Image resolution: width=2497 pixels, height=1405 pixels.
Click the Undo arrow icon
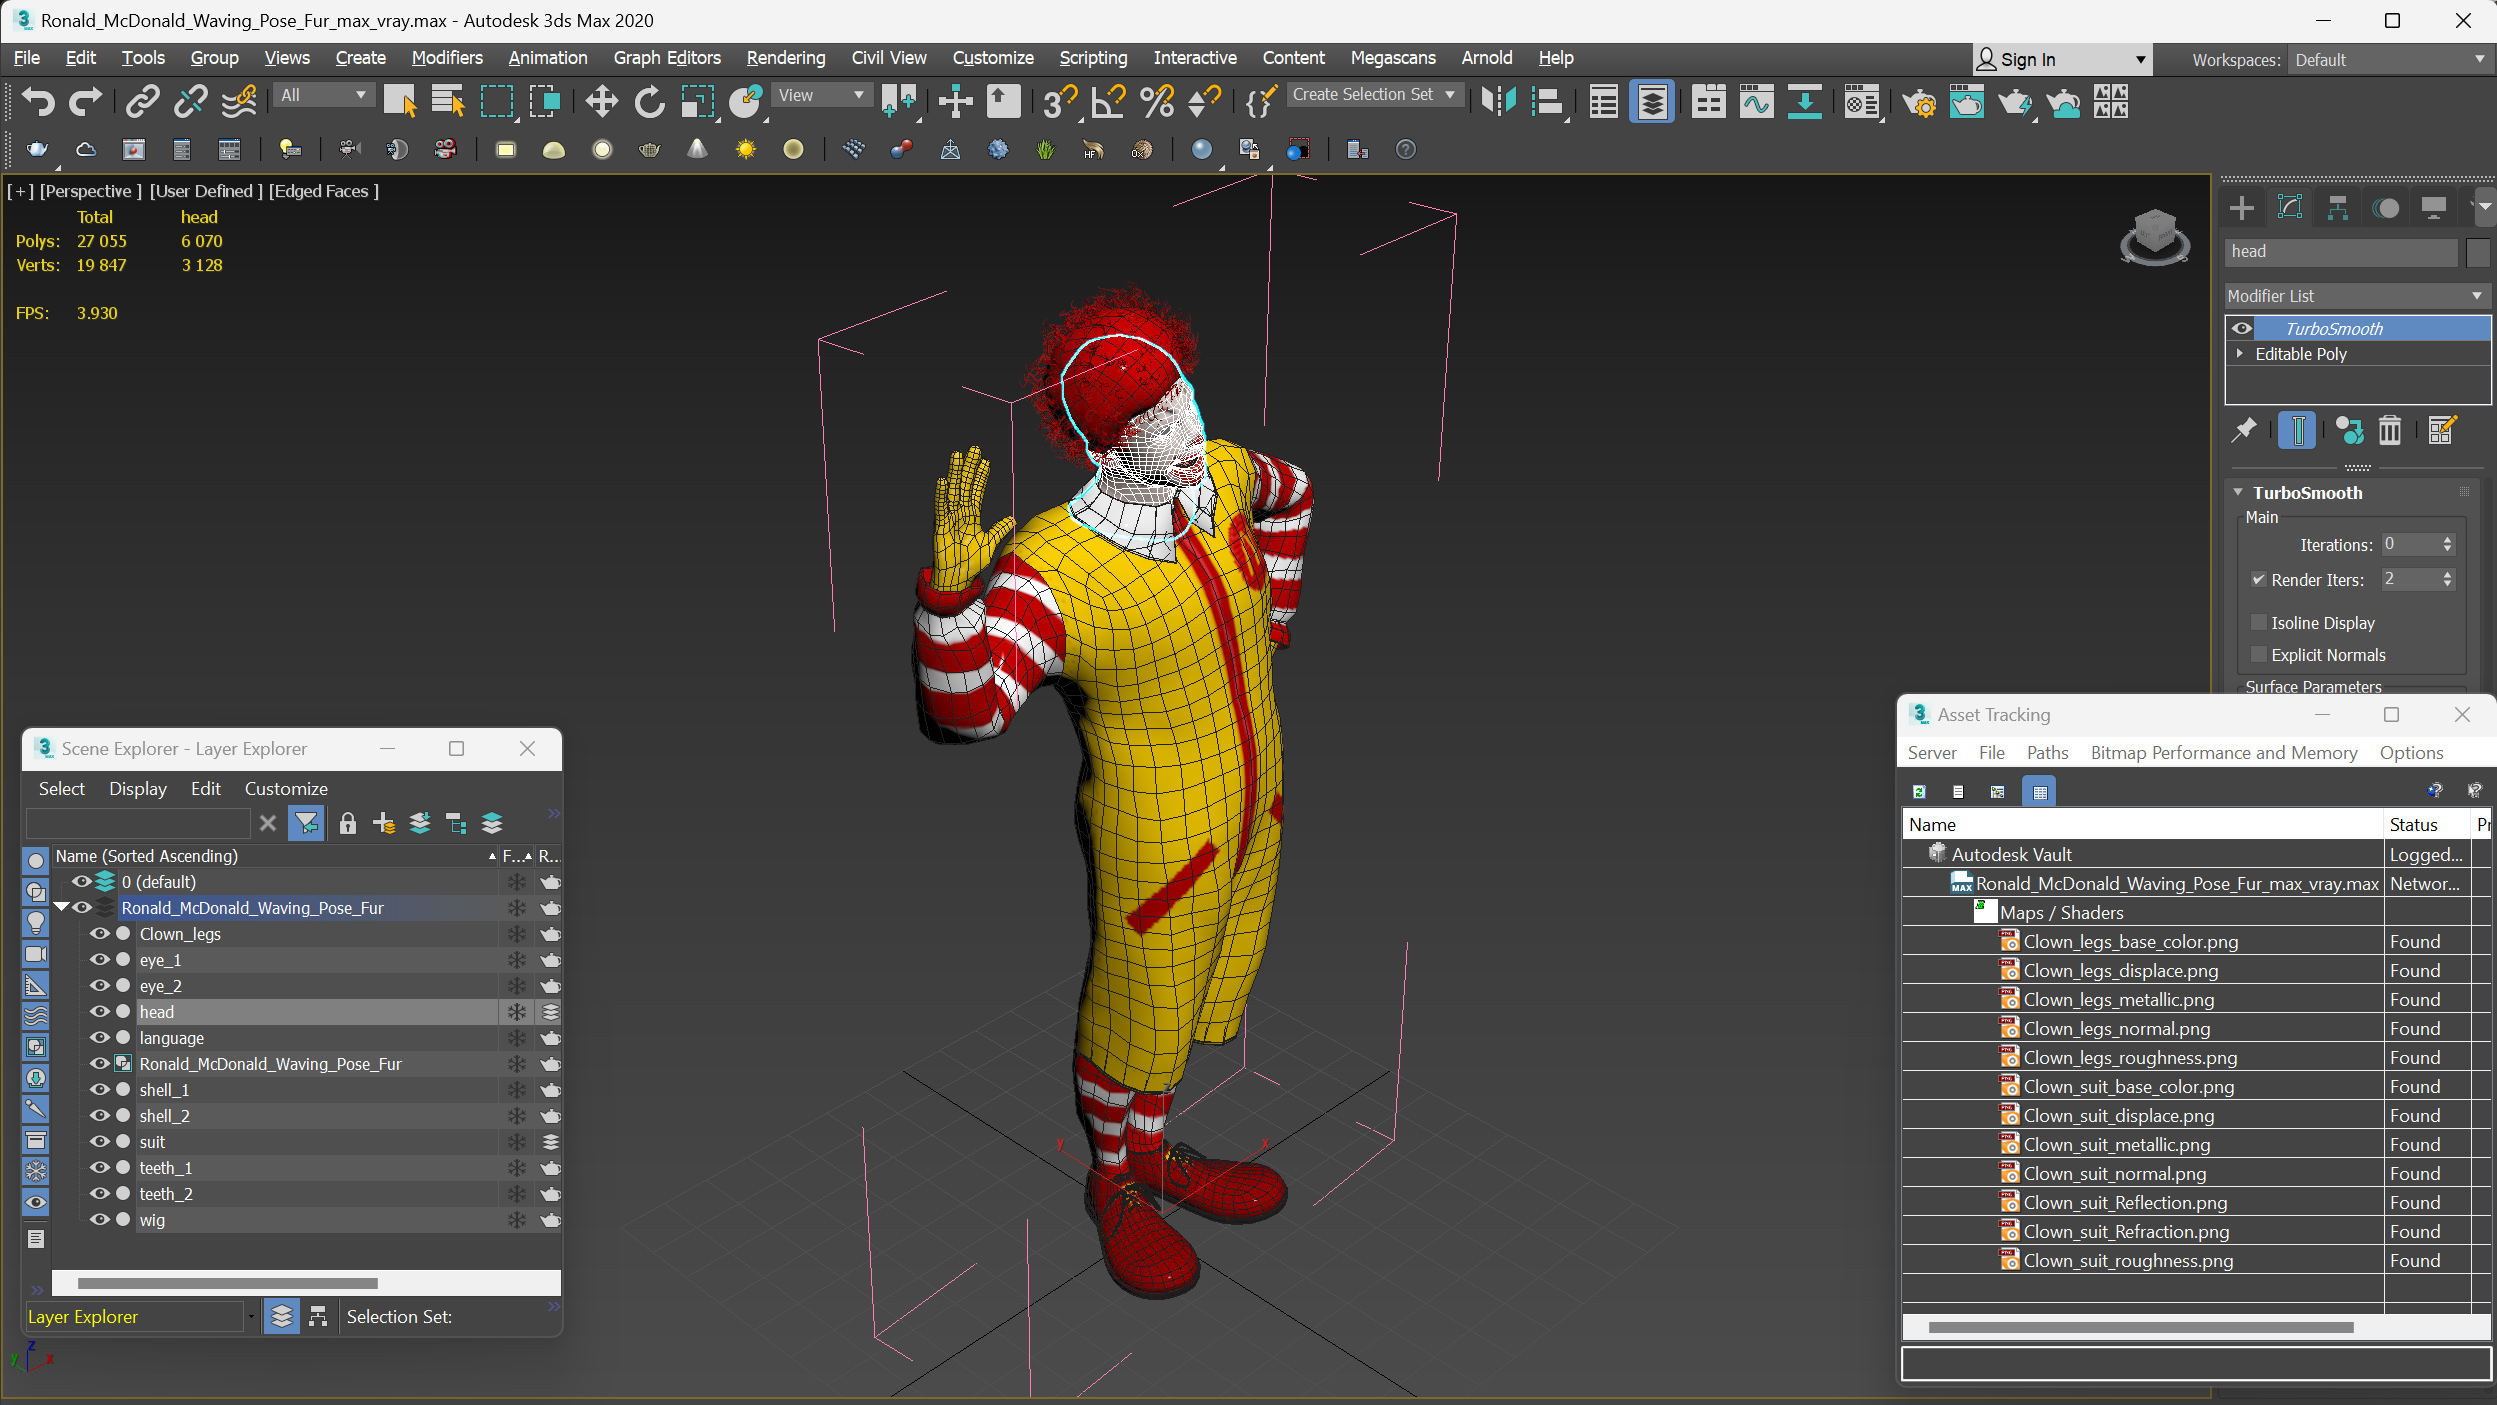pos(38,101)
